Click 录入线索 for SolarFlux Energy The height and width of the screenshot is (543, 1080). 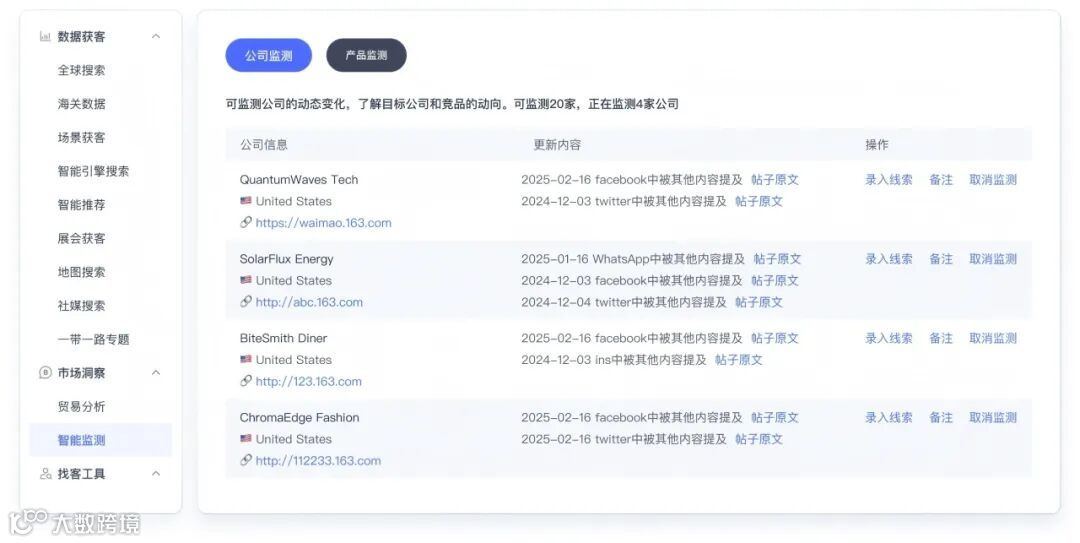889,259
